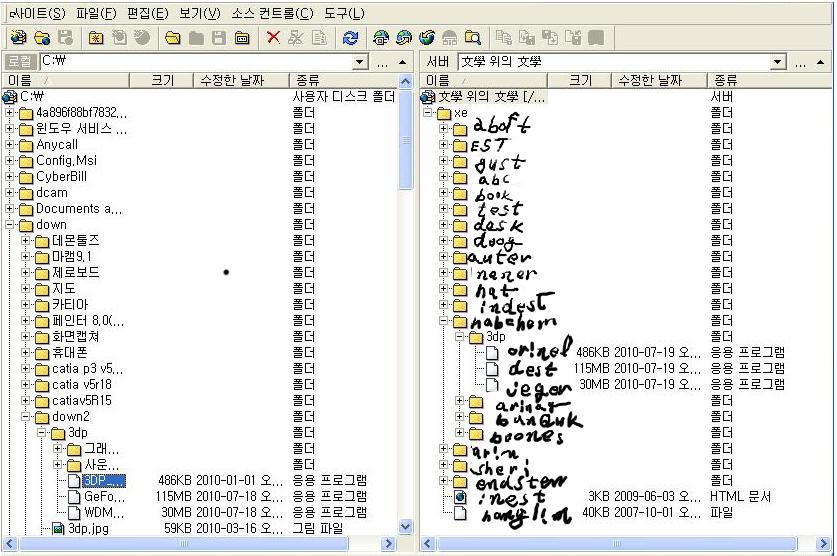This screenshot has height=556, width=837.
Task: Select the 3DP application file in local pane
Action: (x=103, y=480)
